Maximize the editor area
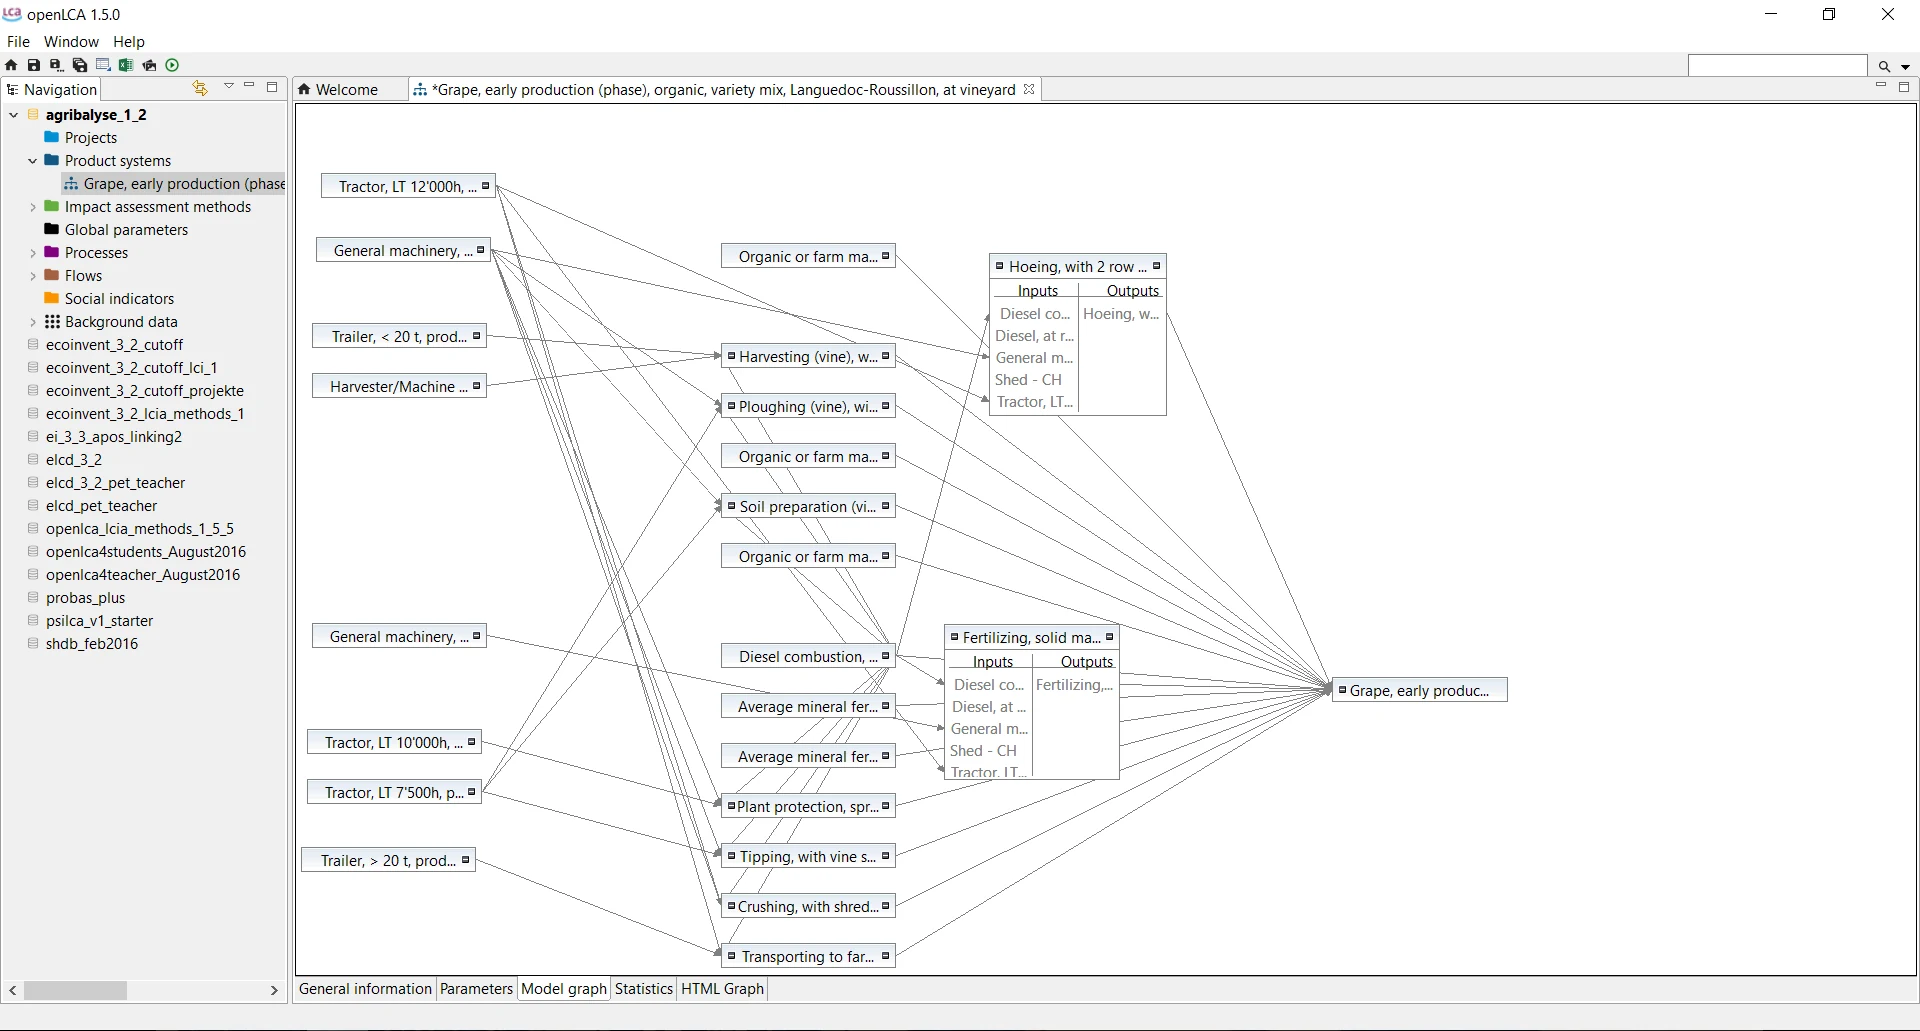This screenshot has width=1920, height=1031. (1904, 87)
